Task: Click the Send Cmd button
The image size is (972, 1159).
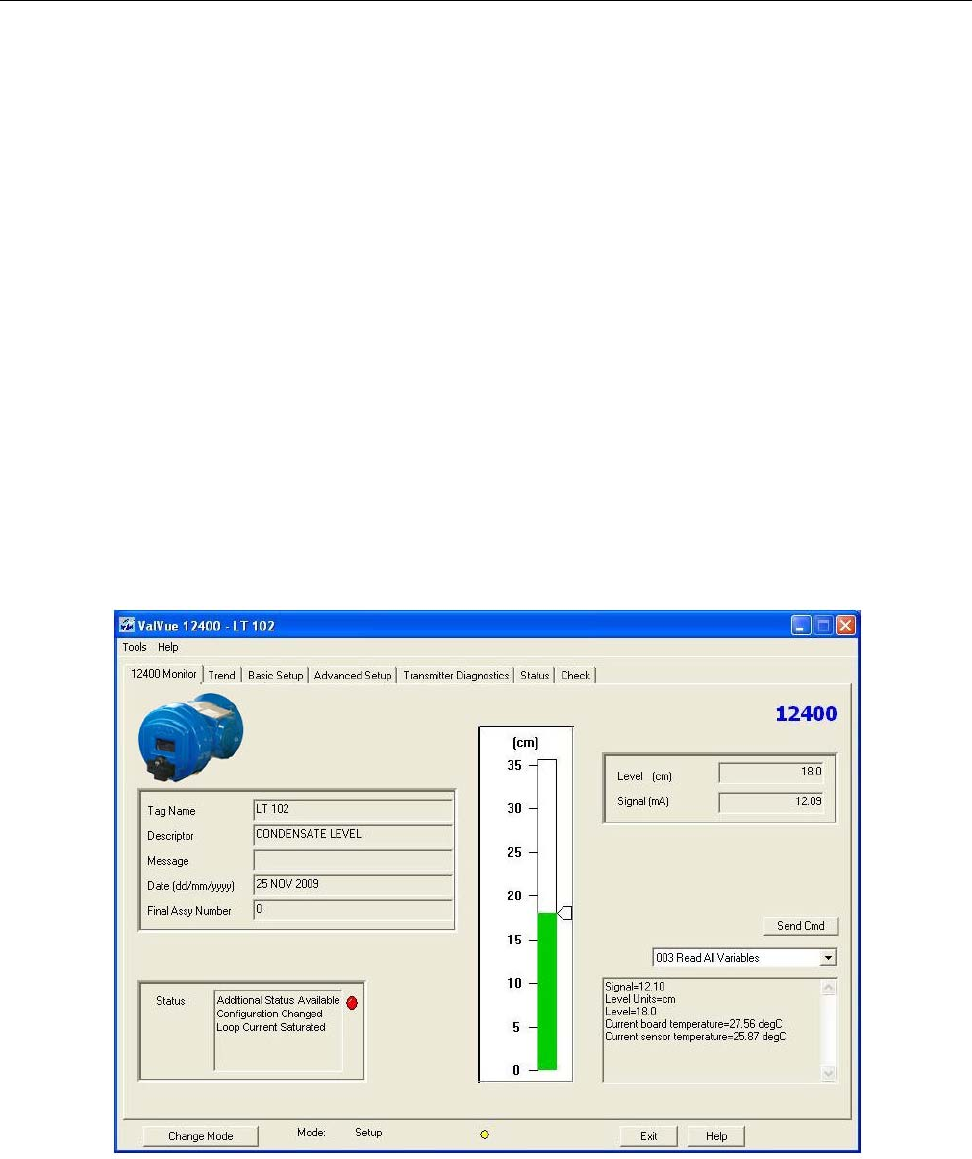Action: pyautogui.click(x=801, y=925)
